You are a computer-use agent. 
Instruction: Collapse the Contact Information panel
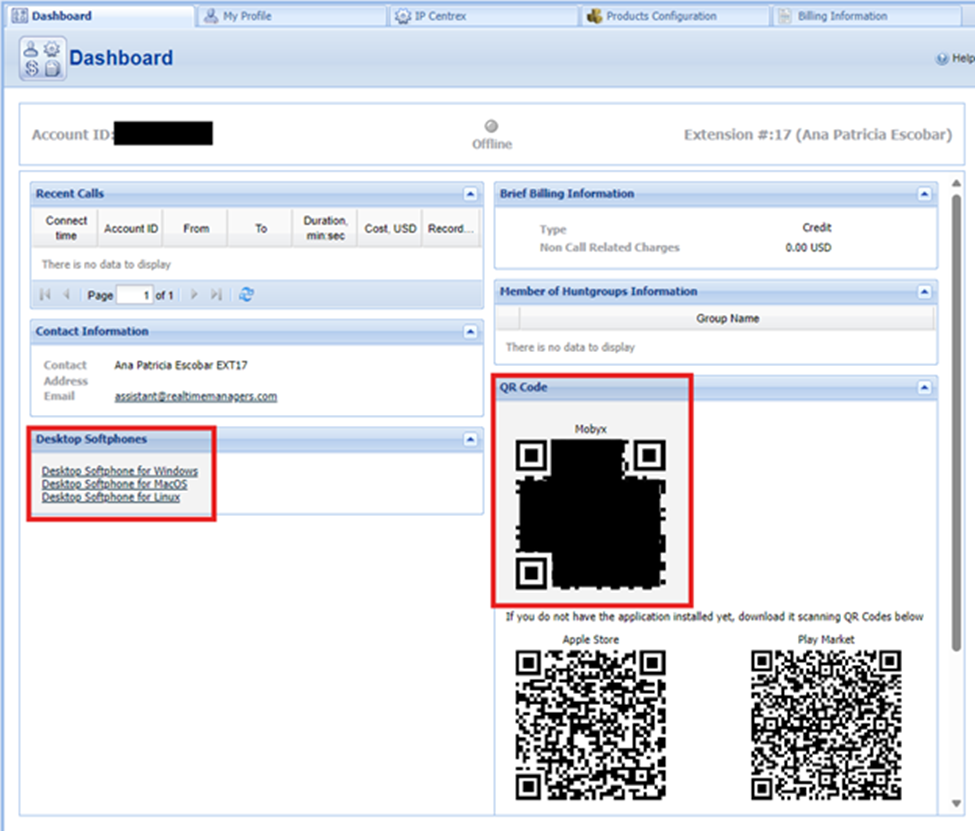point(470,332)
